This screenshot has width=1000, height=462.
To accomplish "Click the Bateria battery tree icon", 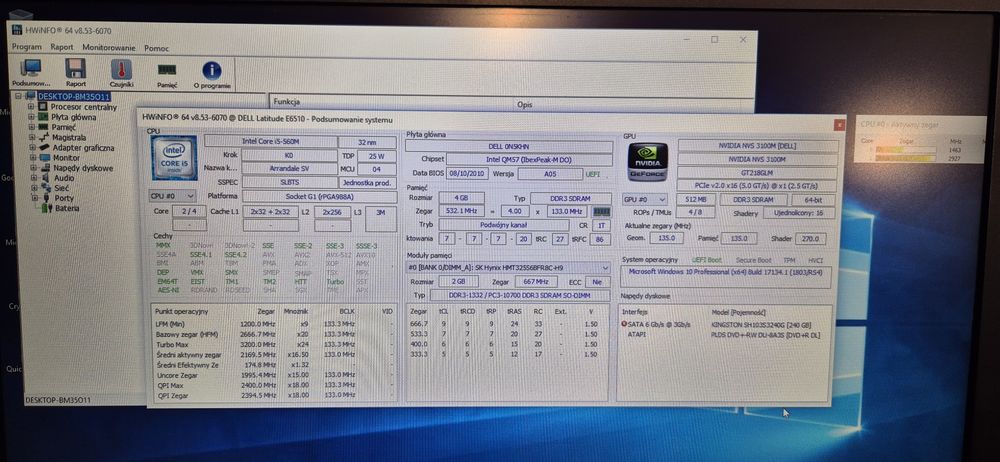I will (x=46, y=208).
